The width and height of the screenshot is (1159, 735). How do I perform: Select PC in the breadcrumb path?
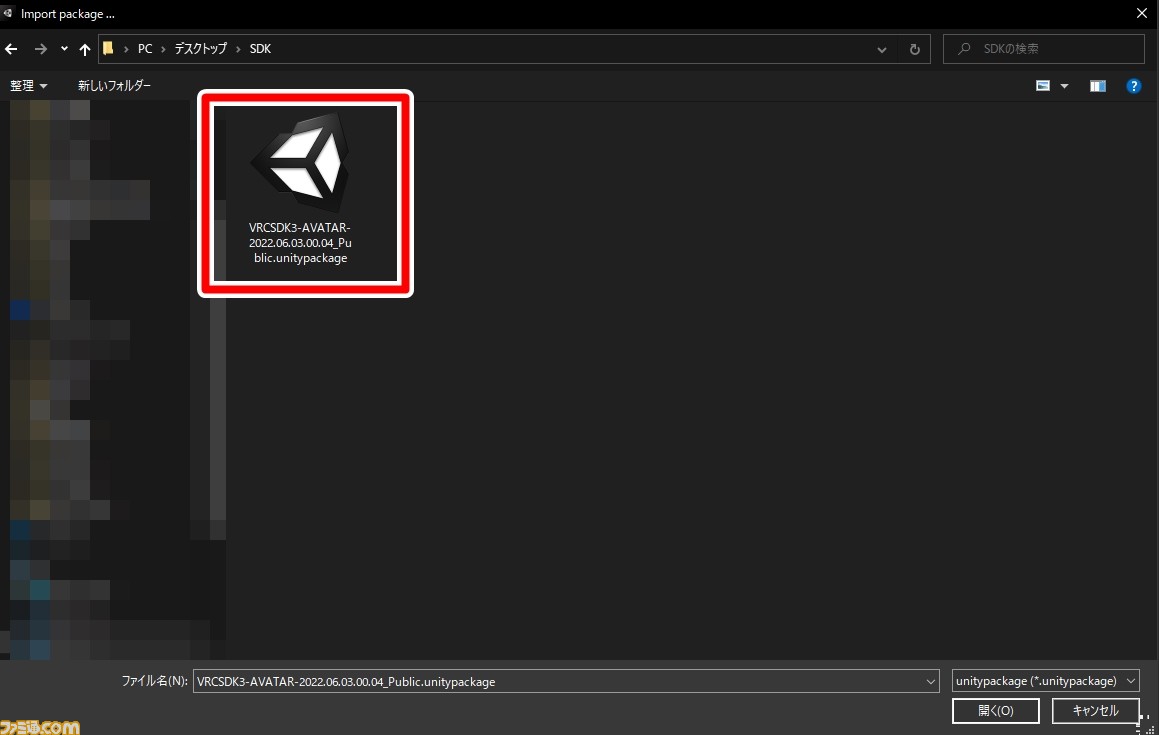point(145,49)
